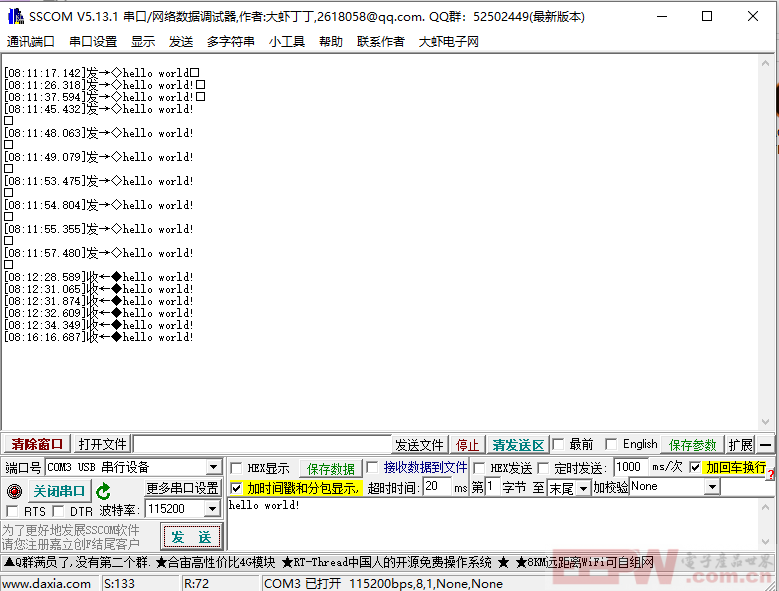Open the 帮助 menu
This screenshot has height=591, width=779.
pyautogui.click(x=331, y=41)
